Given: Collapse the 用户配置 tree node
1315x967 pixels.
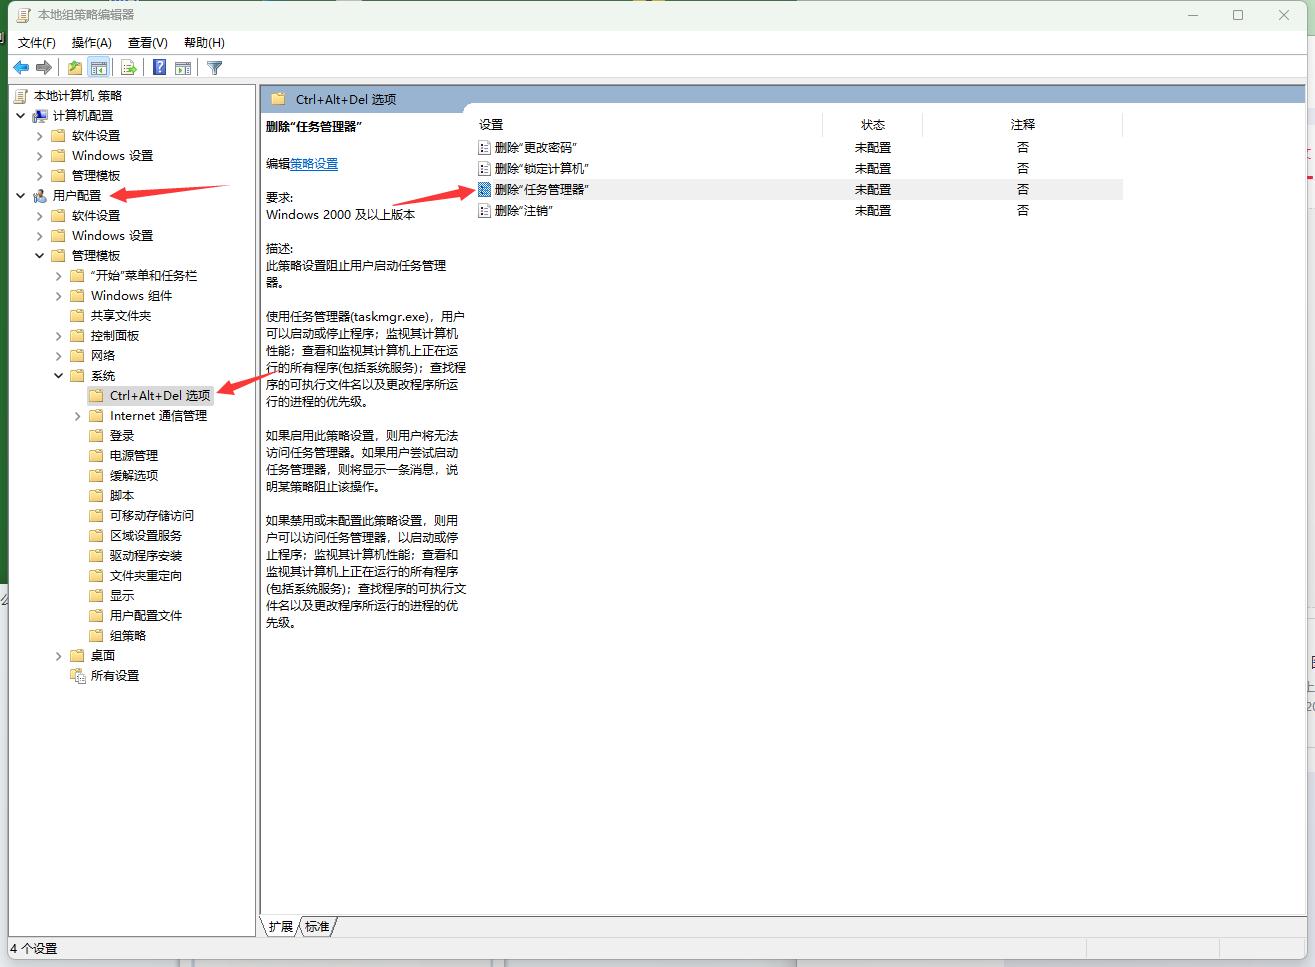Looking at the screenshot, I should 21,196.
